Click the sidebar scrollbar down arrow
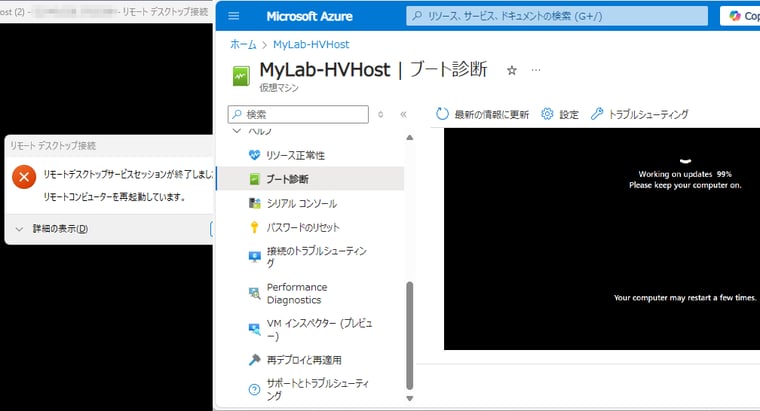The image size is (760, 411). (410, 398)
